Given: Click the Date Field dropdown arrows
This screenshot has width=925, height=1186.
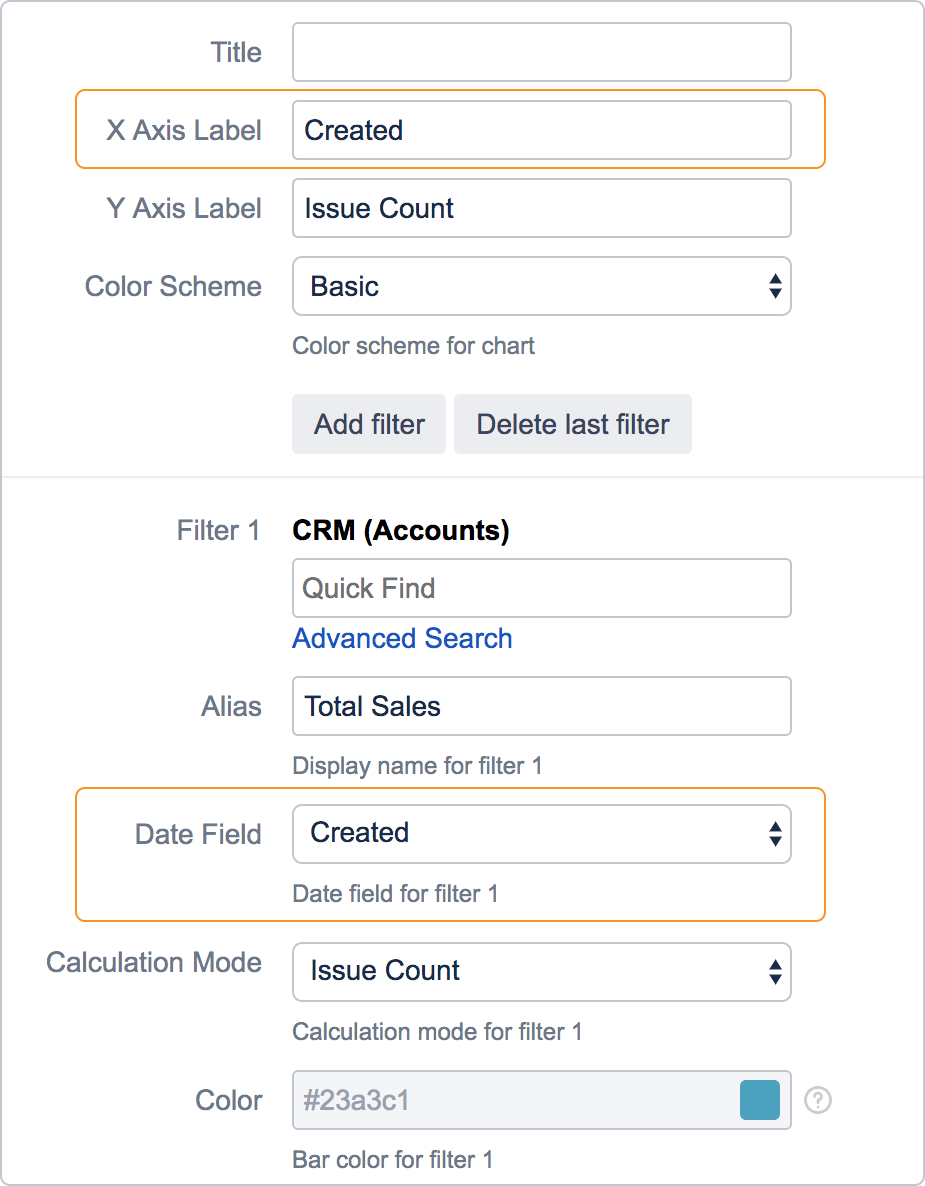Looking at the screenshot, I should point(775,833).
